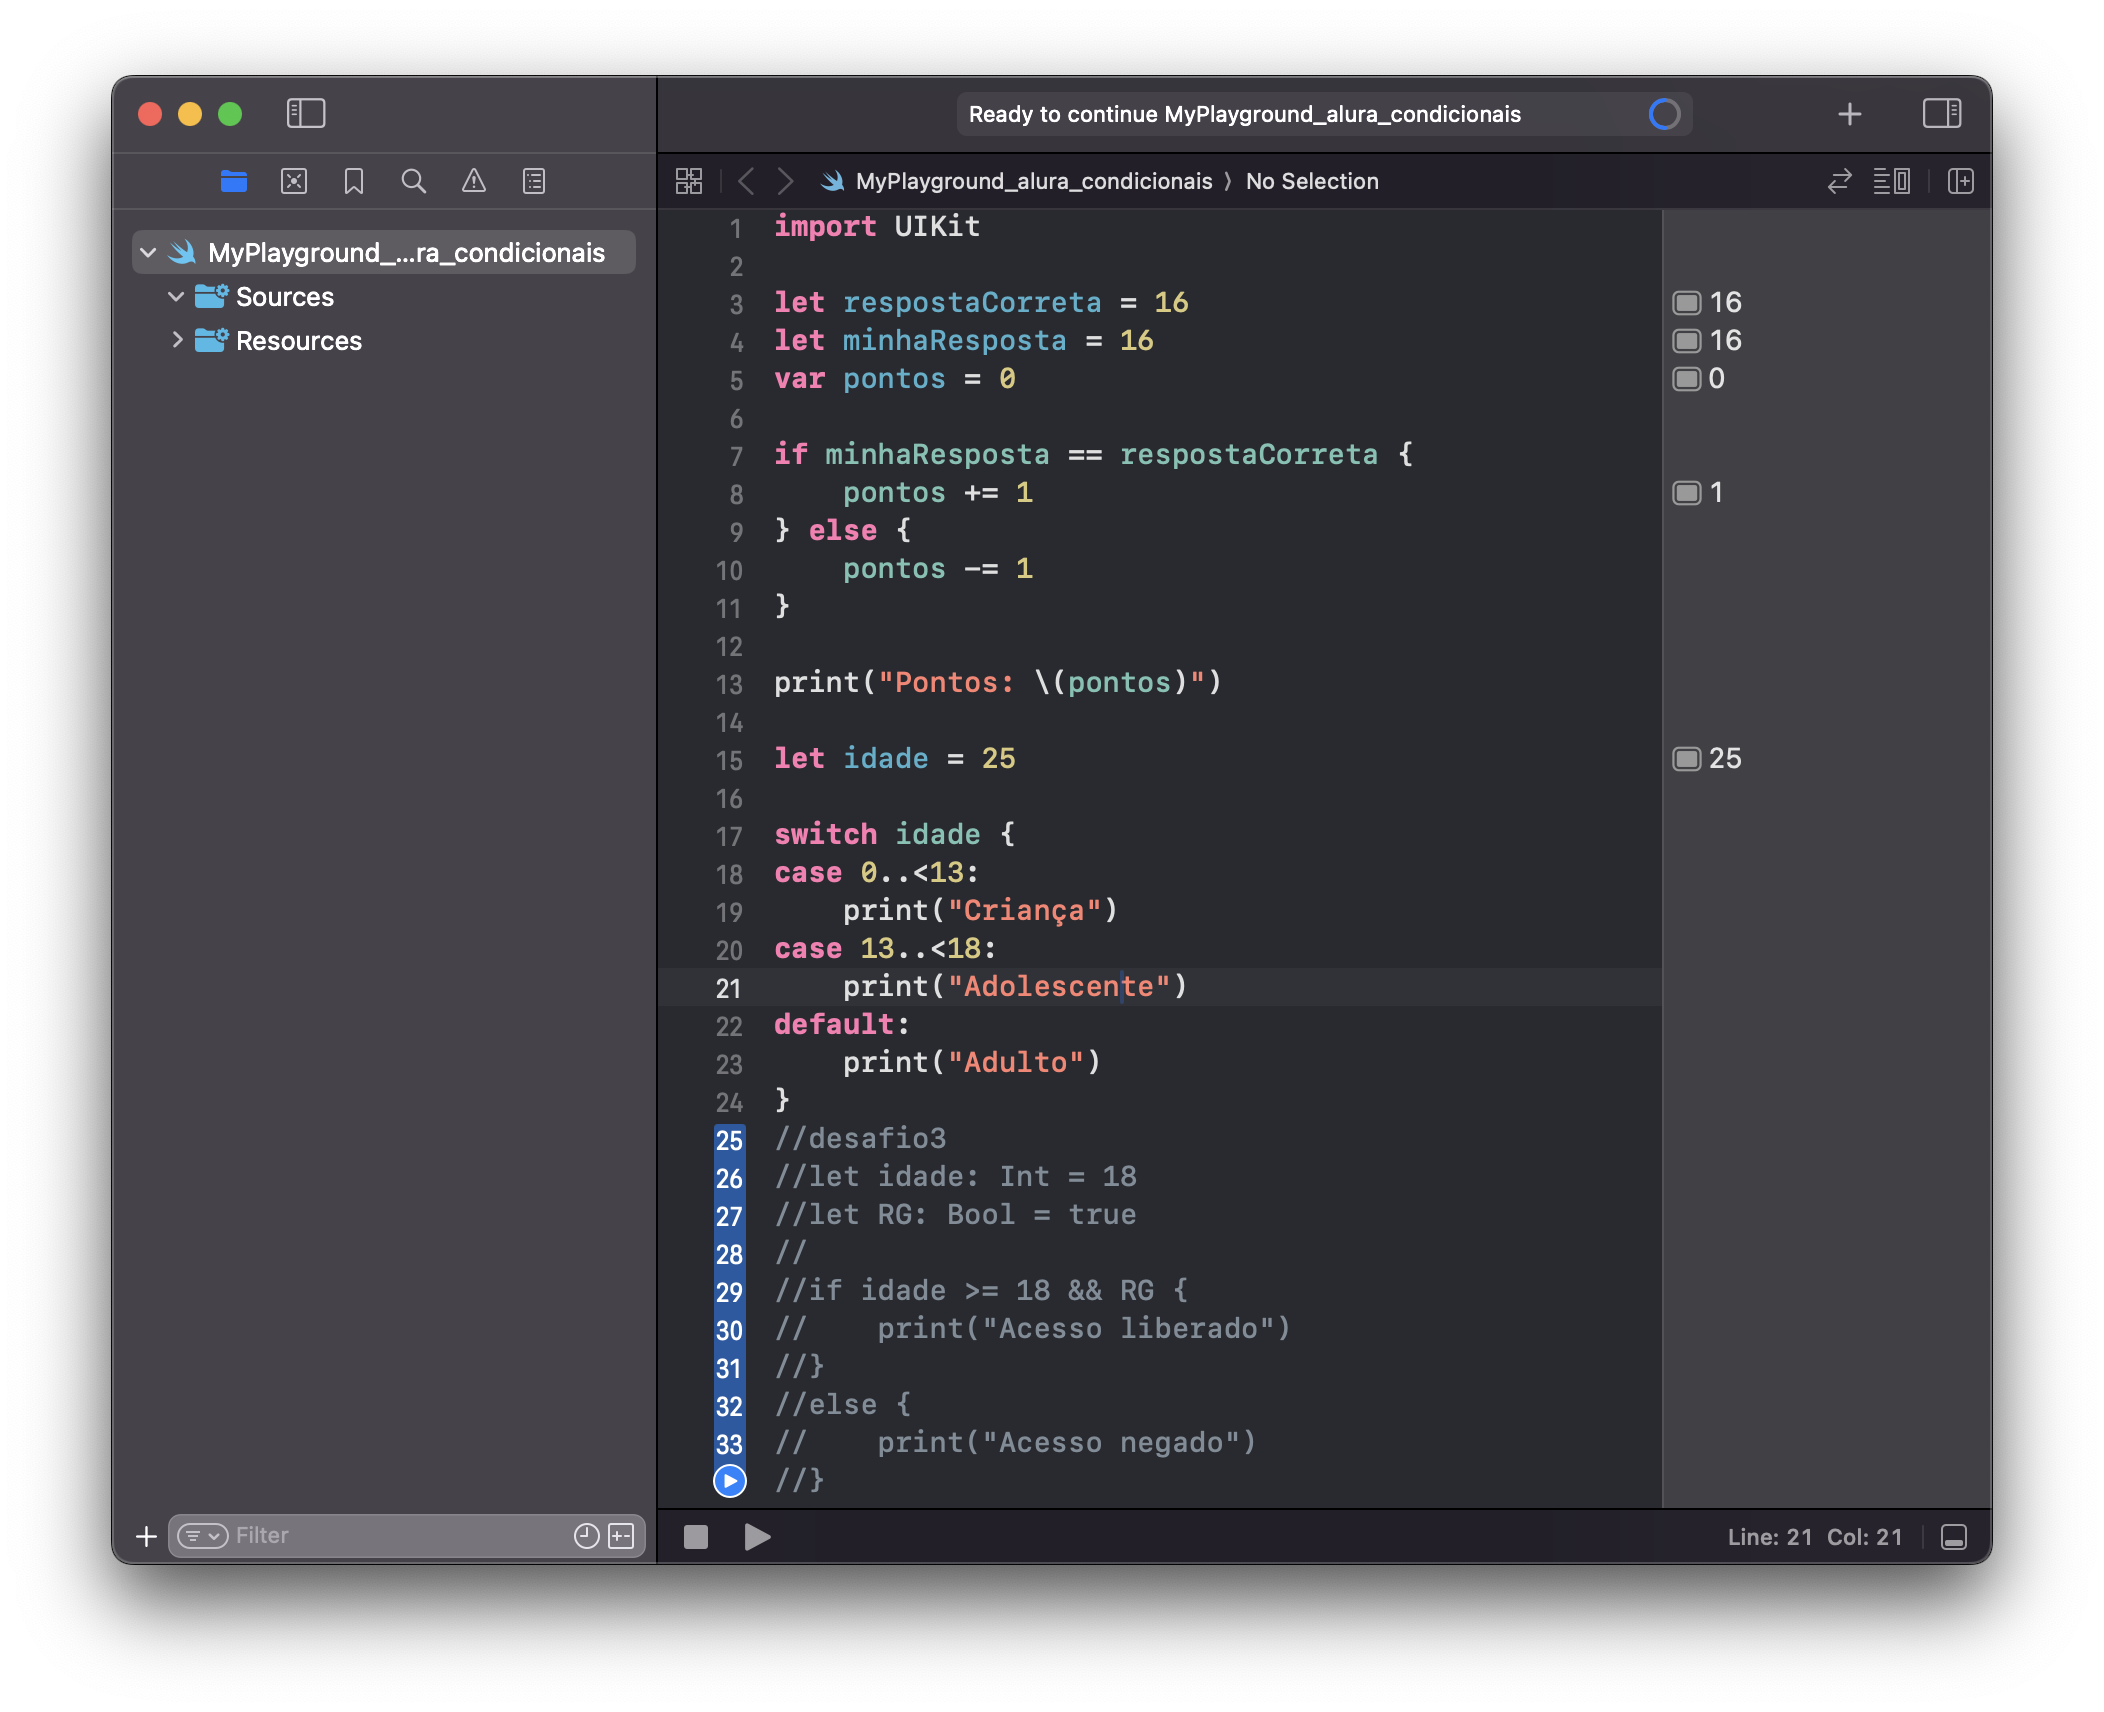Add a new file with plus button
The image size is (2104, 1712).
pos(146,1536)
